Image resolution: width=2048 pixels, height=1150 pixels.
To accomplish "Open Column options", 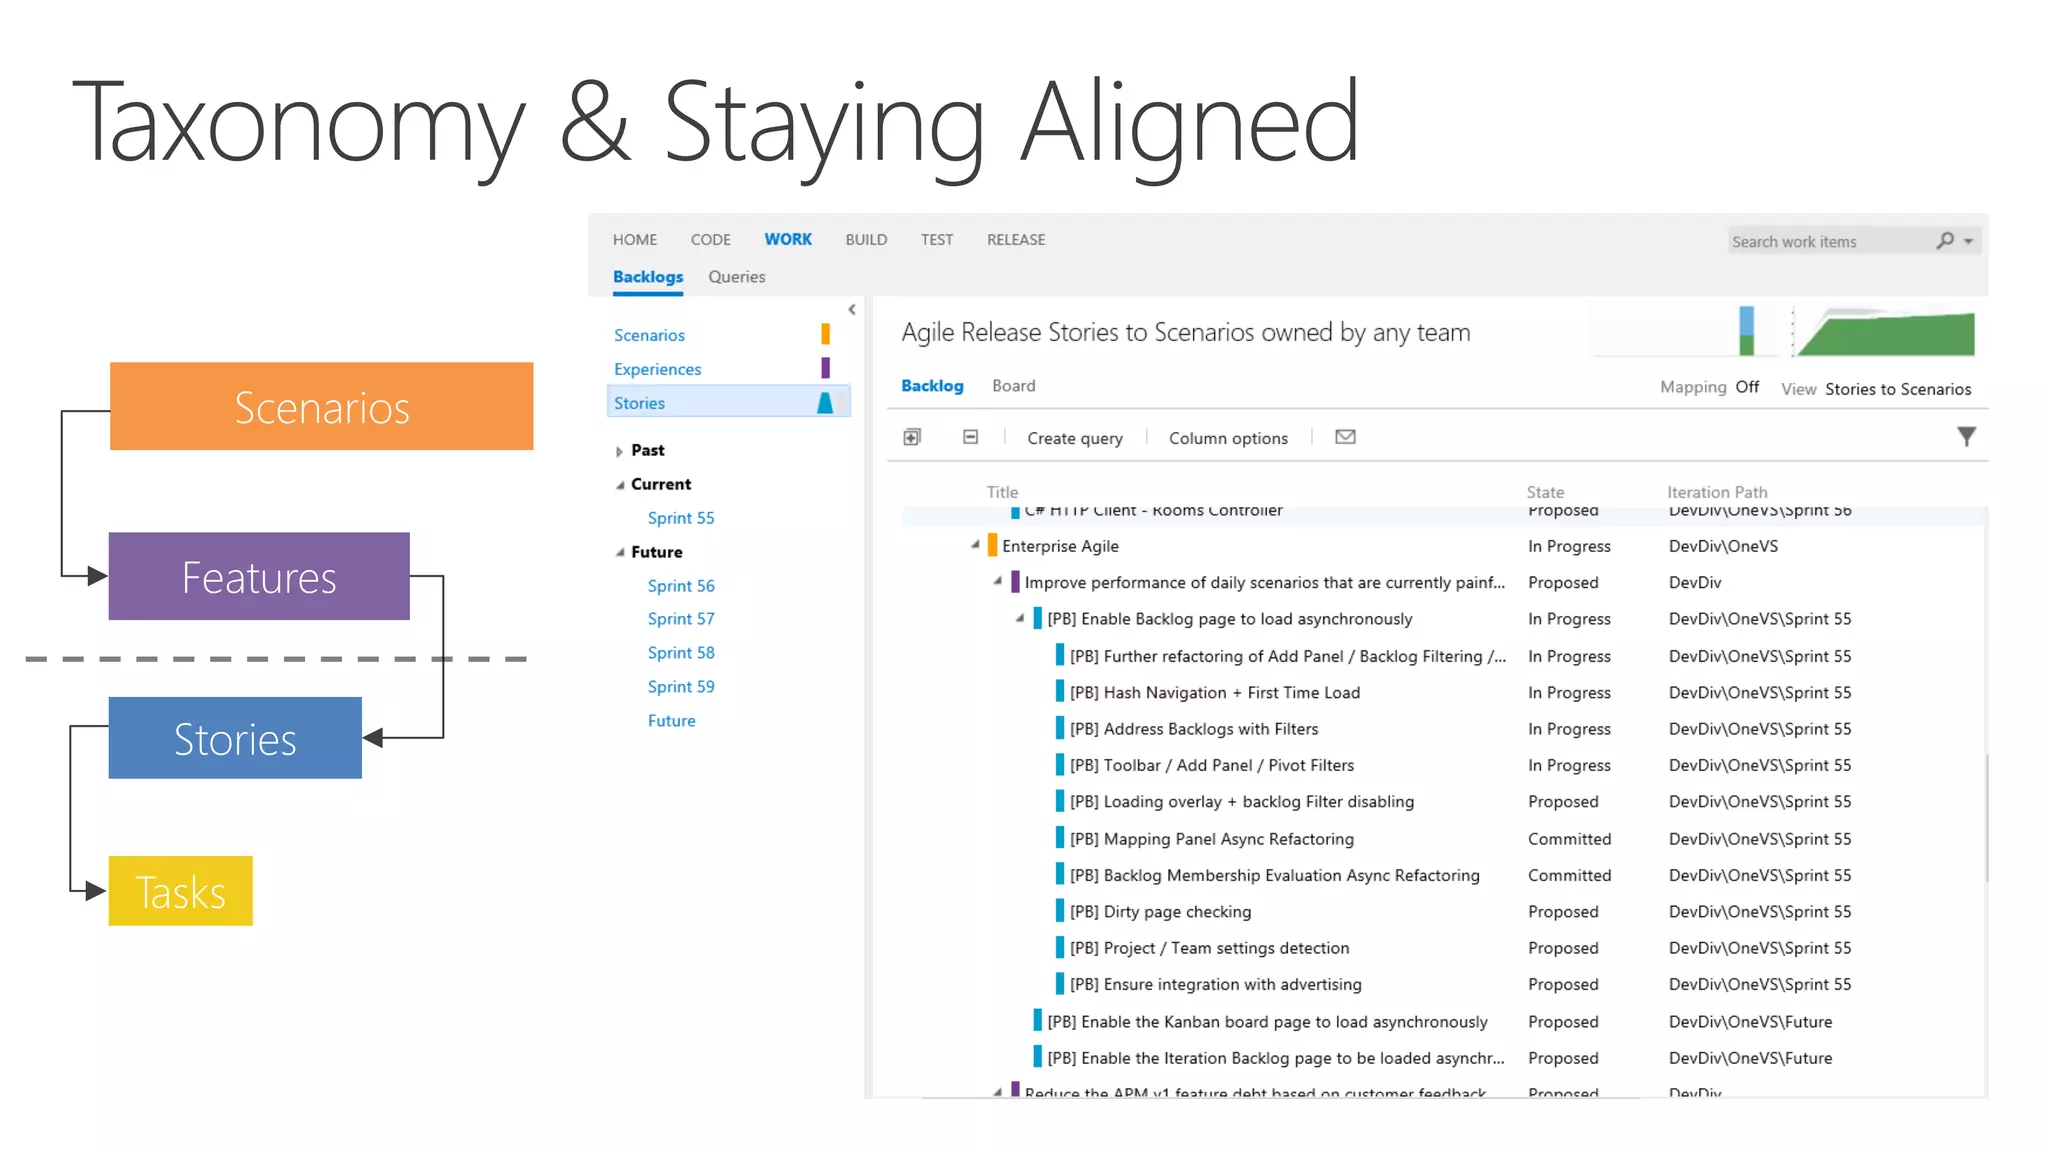I will click(x=1228, y=438).
